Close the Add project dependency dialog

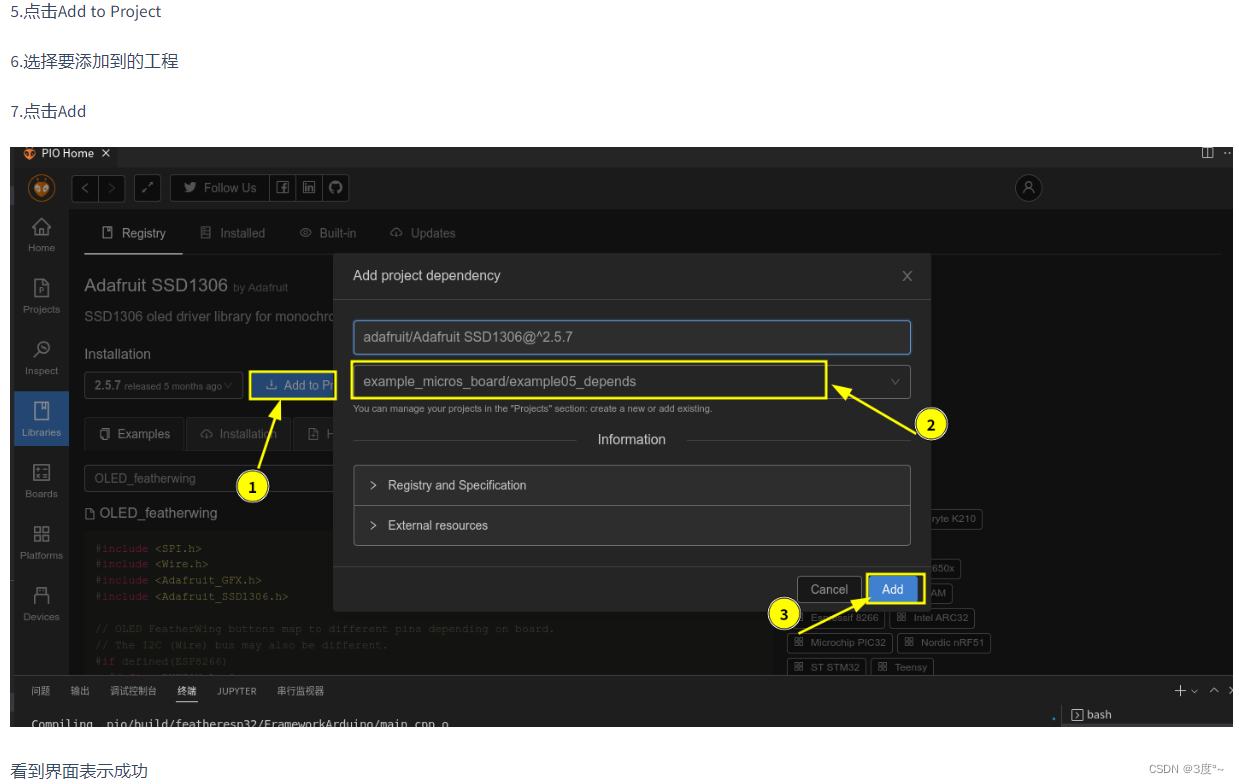(x=907, y=276)
